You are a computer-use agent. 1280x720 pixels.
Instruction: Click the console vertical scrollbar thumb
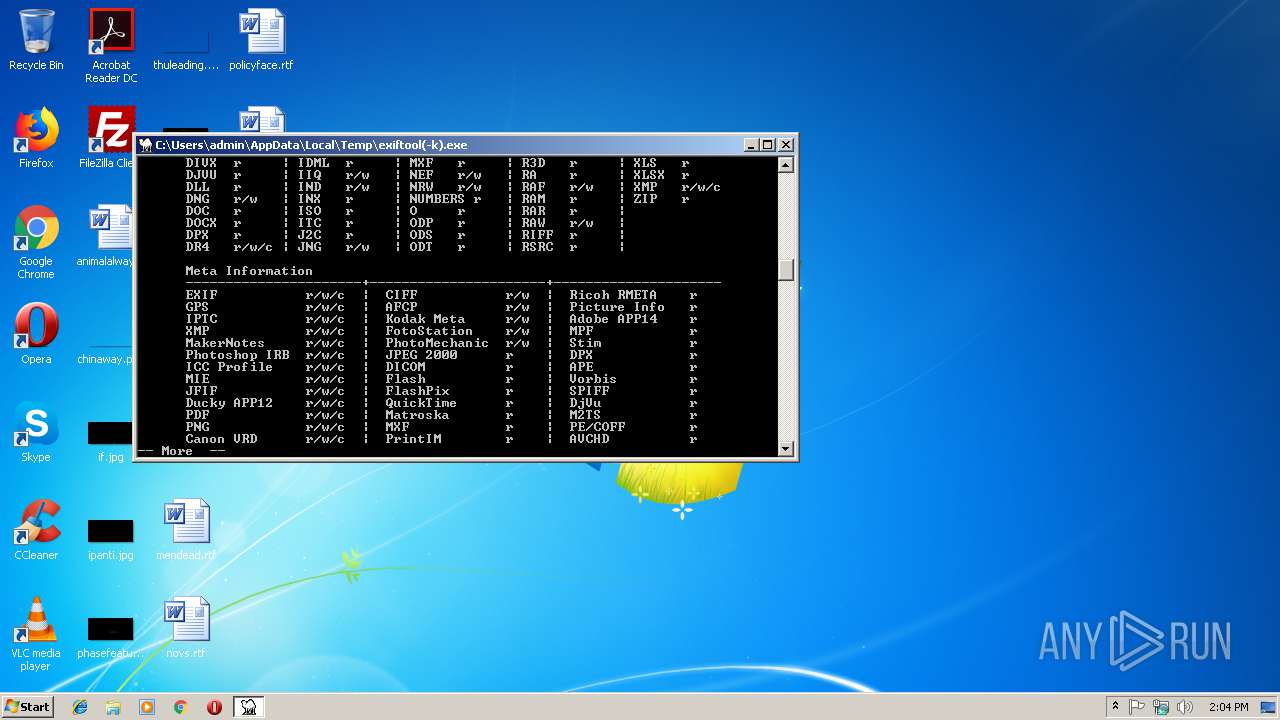786,270
